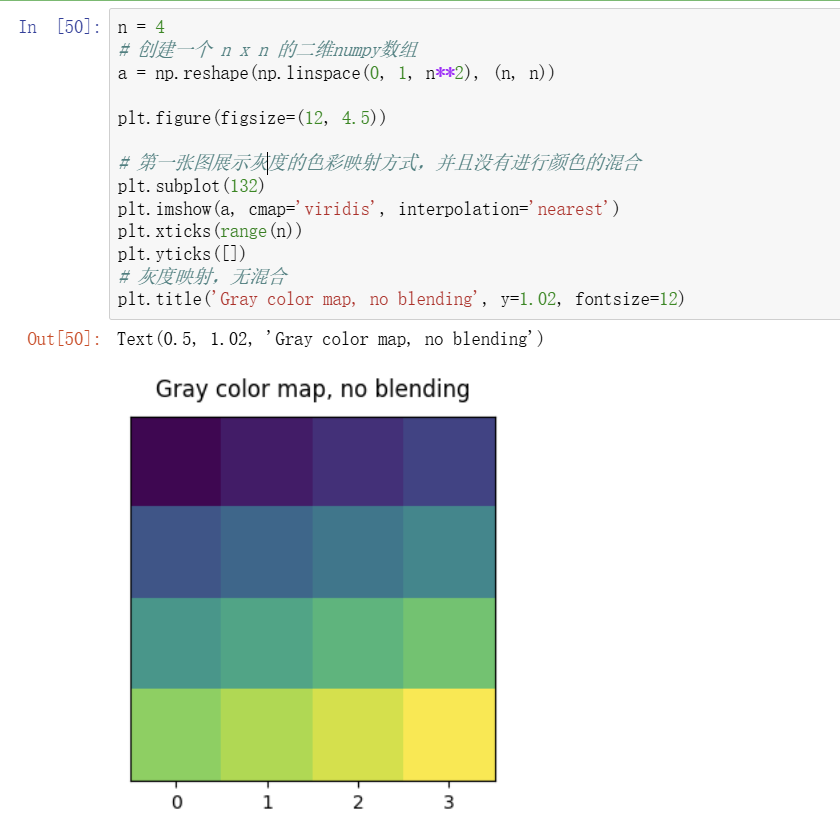Image resolution: width=840 pixels, height=814 pixels.
Task: Click the comment about 第一张图展示灰度
Action: [379, 162]
